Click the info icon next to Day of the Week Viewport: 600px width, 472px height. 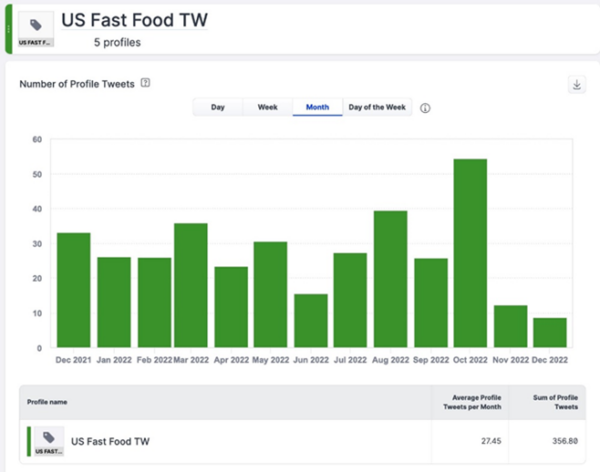pos(425,108)
